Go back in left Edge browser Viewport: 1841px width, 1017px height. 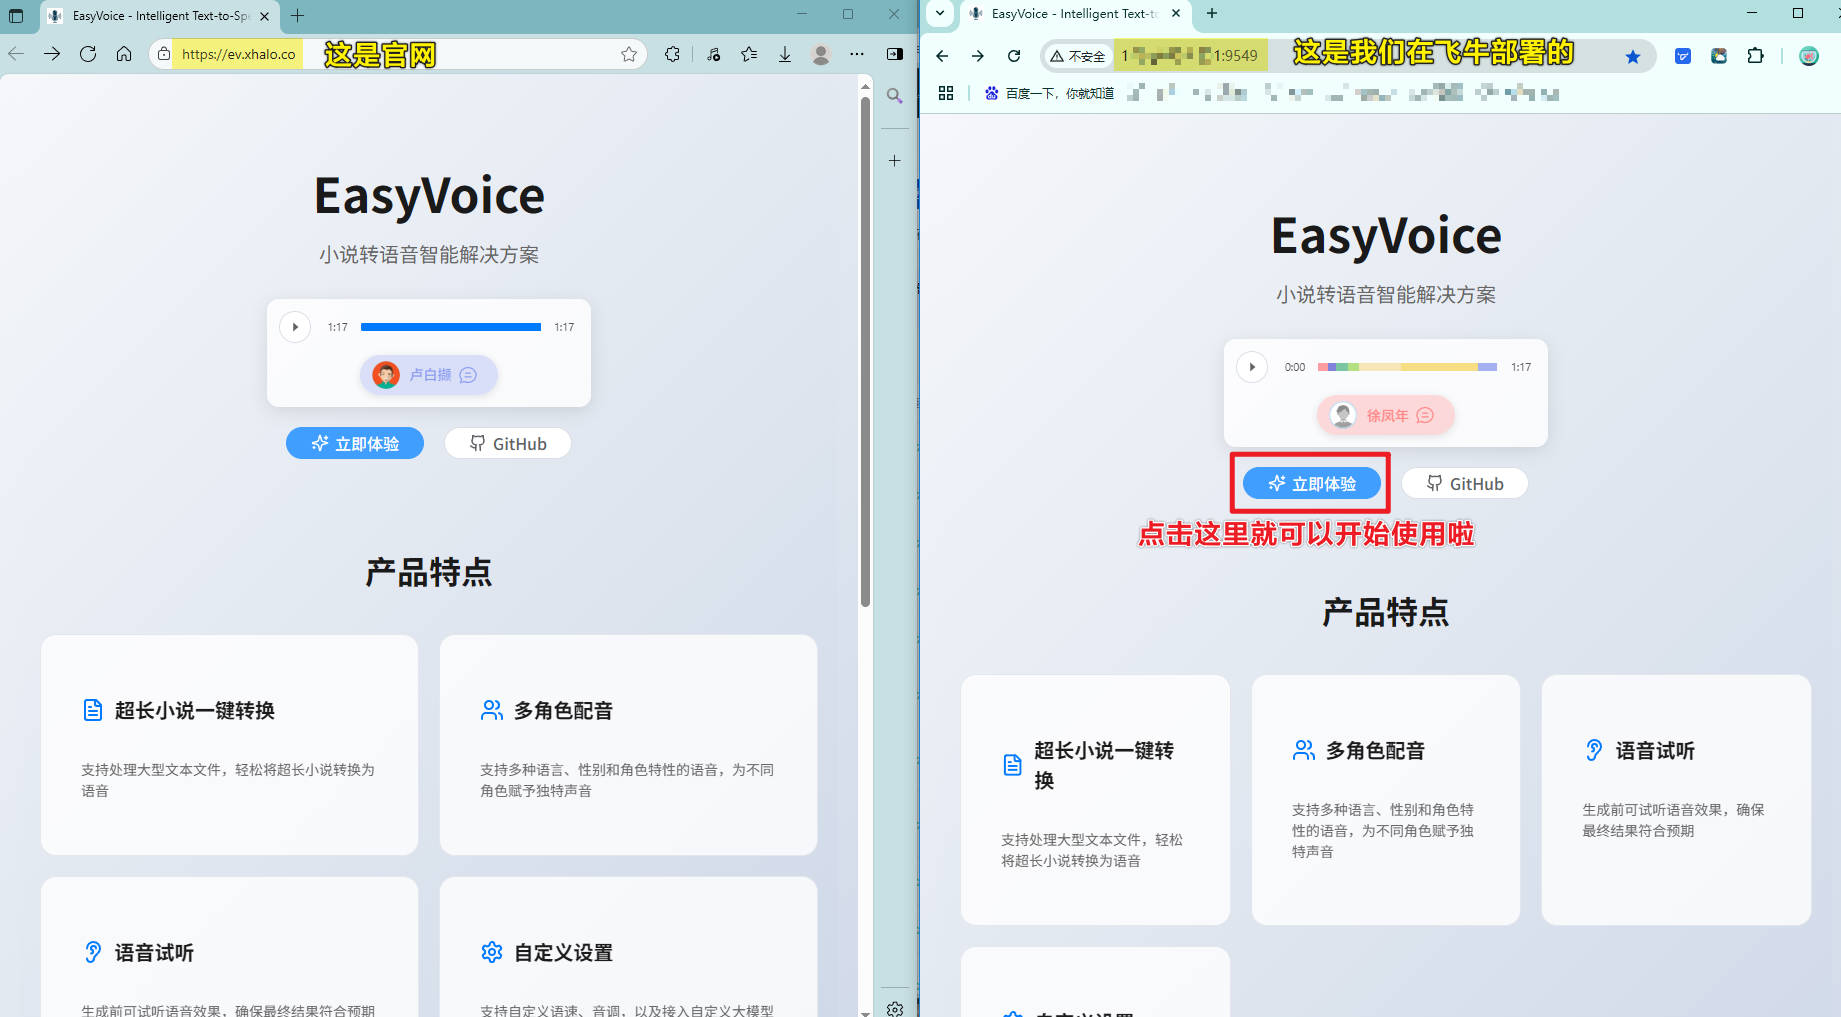click(x=16, y=54)
